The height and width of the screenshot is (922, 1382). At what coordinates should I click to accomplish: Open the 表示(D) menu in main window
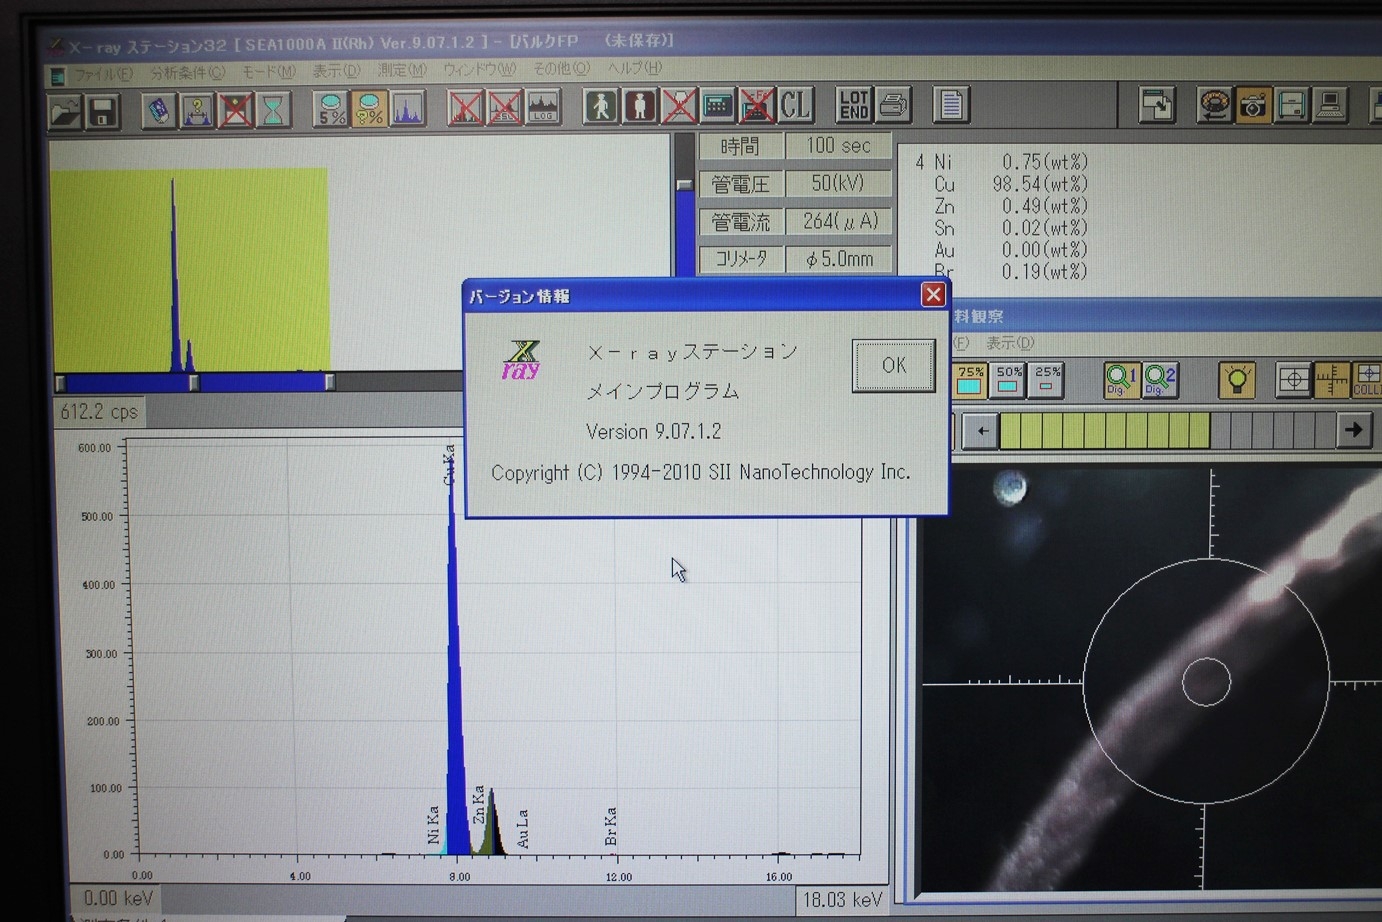click(336, 71)
